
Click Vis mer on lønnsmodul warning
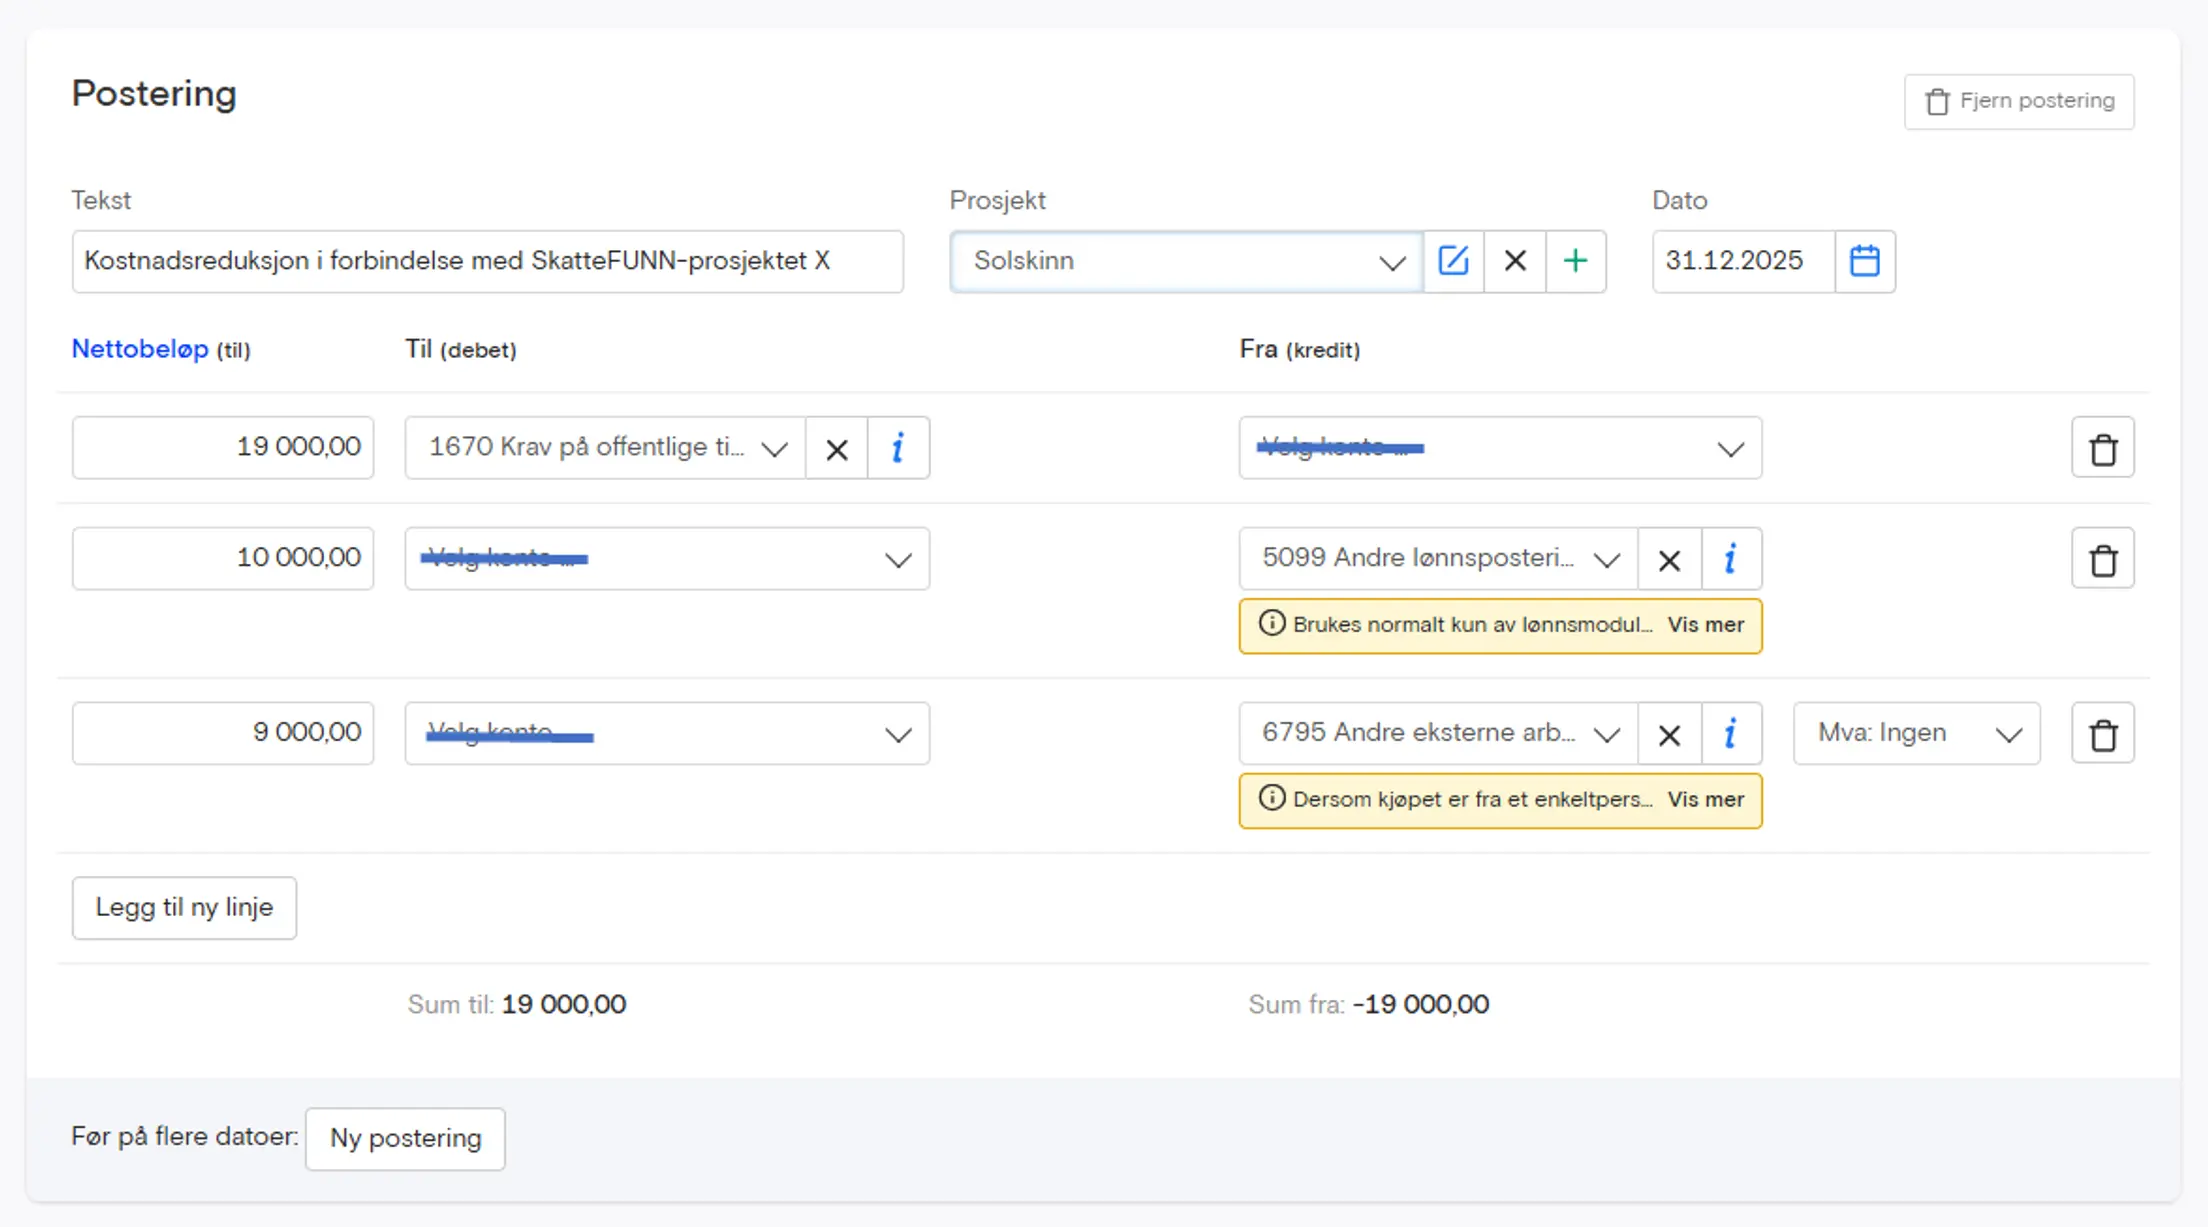tap(1705, 625)
